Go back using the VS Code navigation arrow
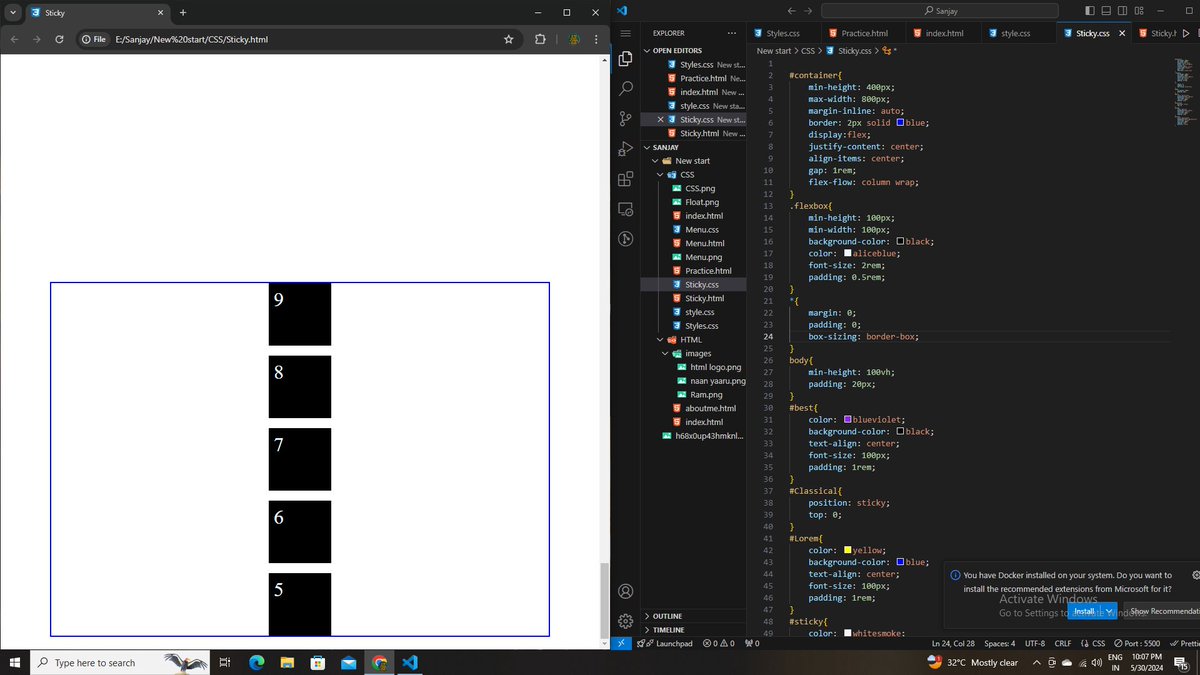Viewport: 1200px width, 675px height. (793, 10)
